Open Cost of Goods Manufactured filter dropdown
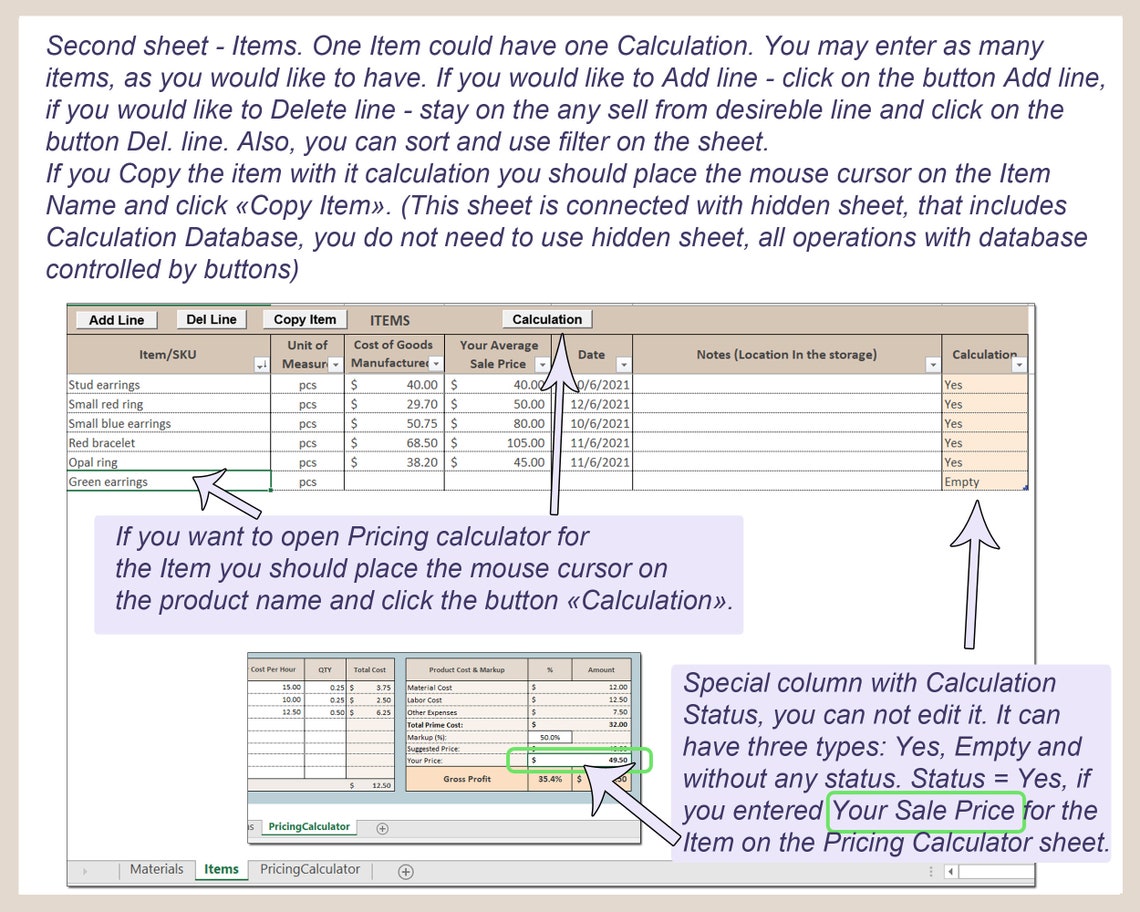 click(434, 366)
